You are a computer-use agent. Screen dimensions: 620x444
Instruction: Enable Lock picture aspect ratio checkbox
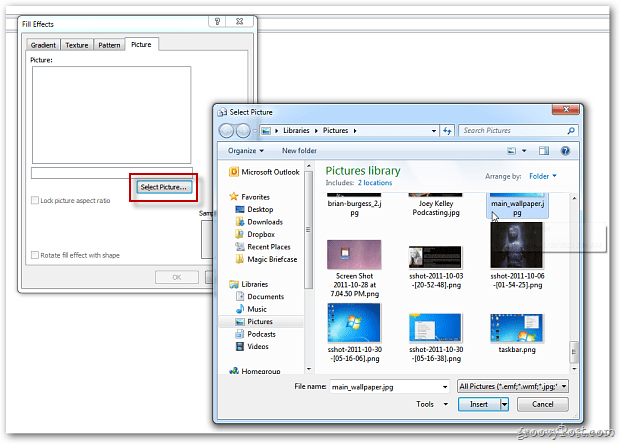tap(35, 200)
